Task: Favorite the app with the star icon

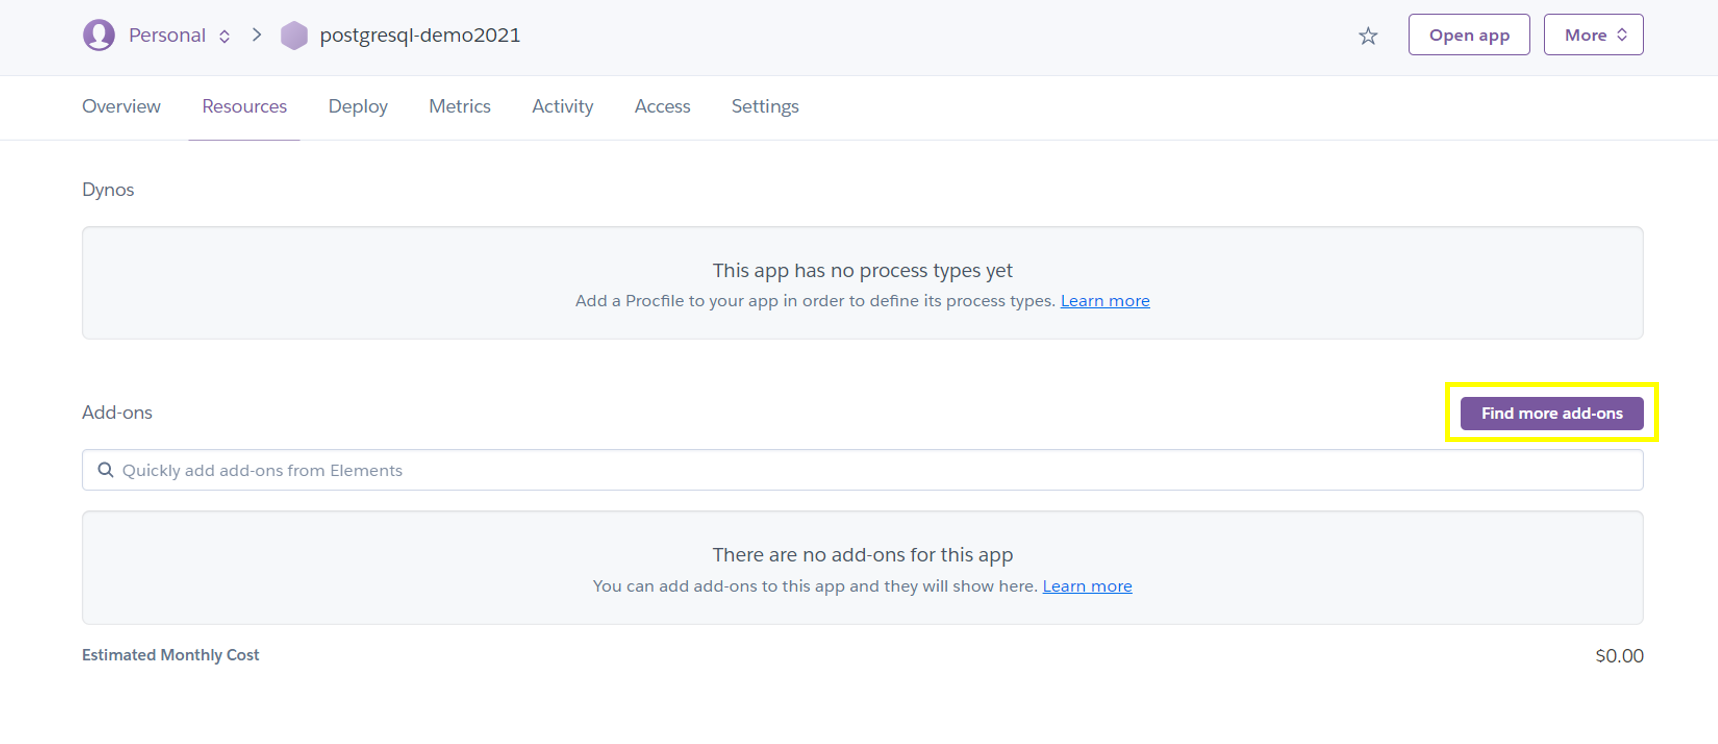Action: click(1368, 36)
